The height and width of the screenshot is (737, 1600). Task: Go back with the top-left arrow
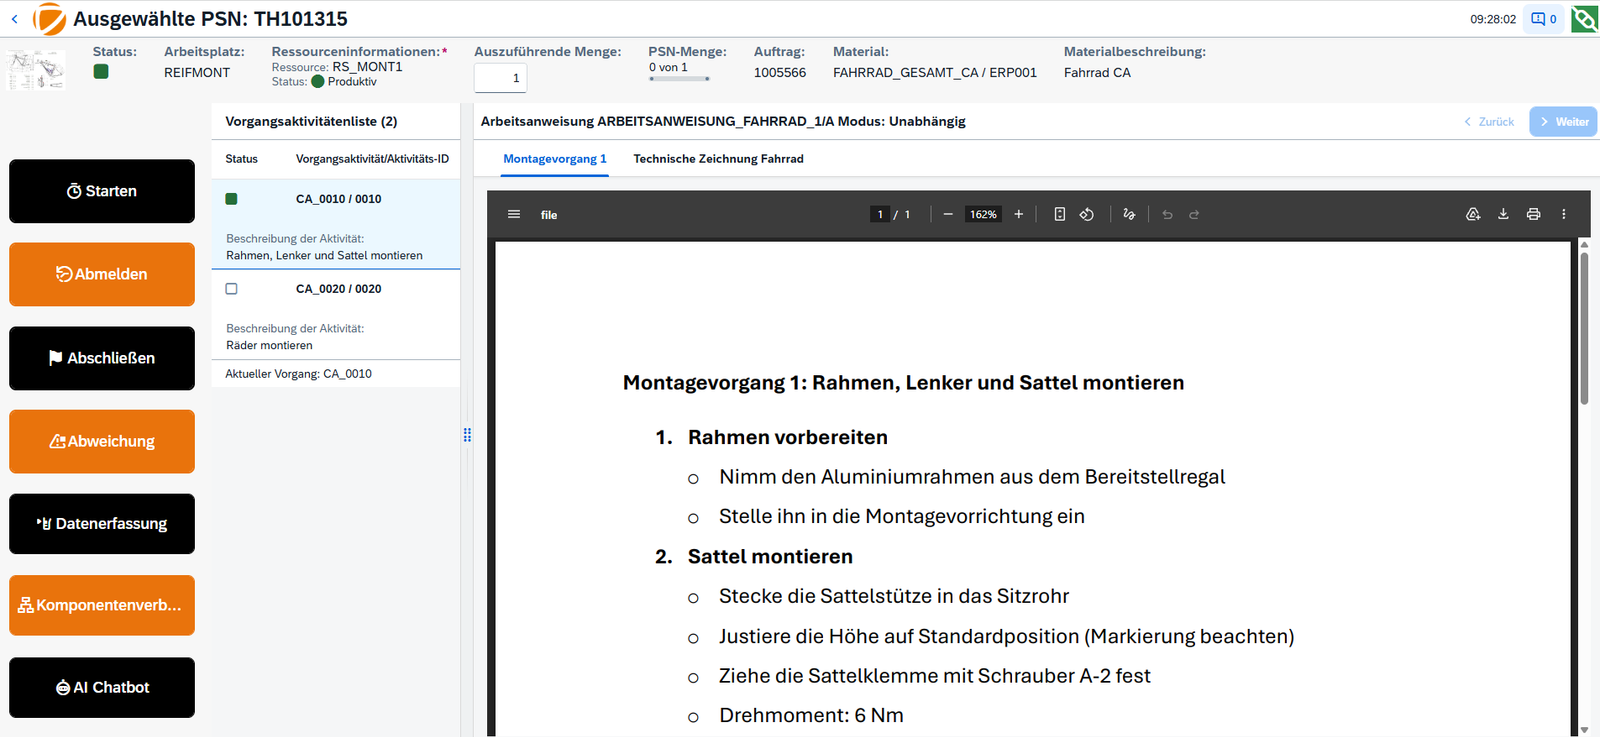click(x=14, y=19)
